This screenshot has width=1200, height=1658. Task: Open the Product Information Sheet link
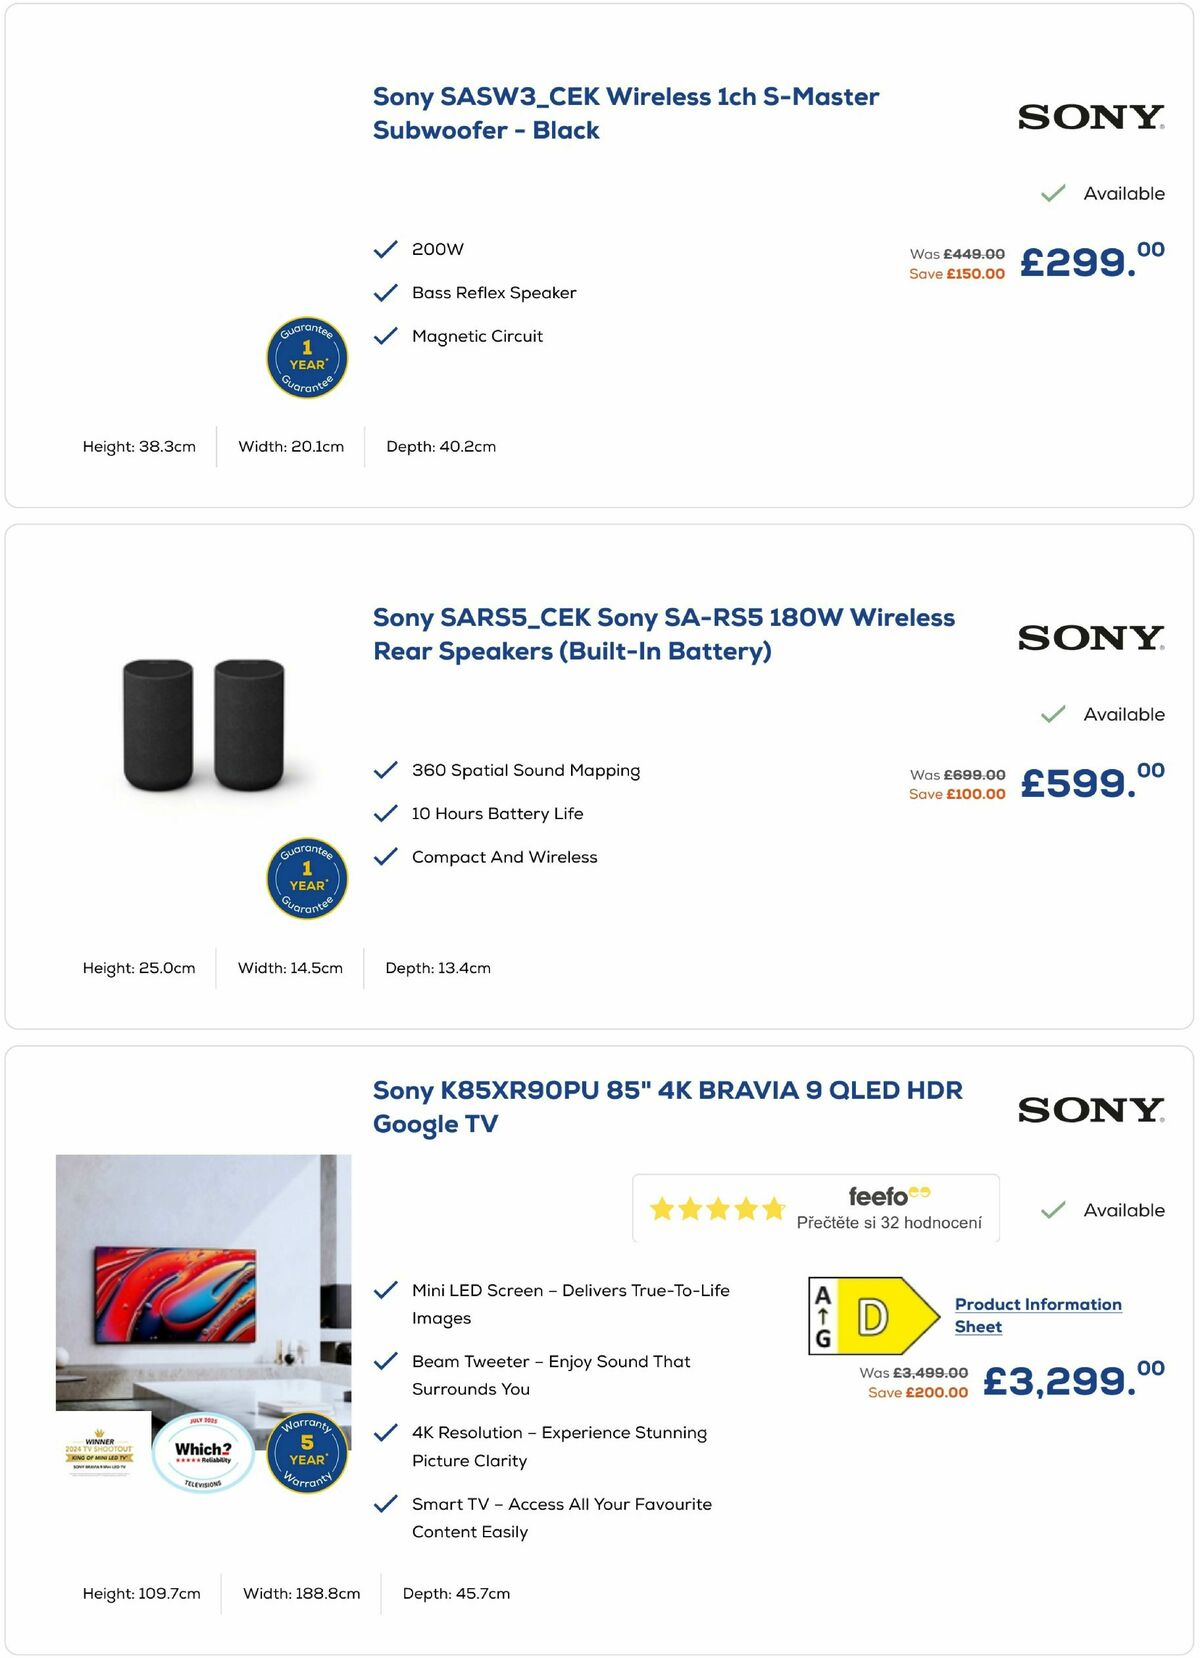click(1036, 1315)
